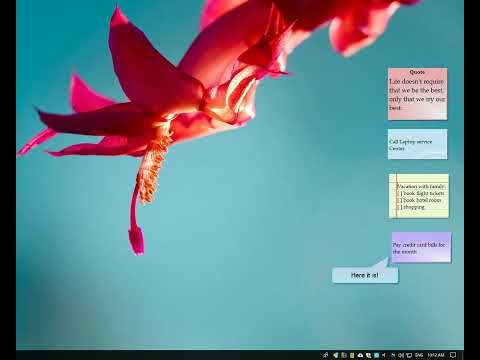Image resolution: width=480 pixels, height=360 pixels.
Task: Open the volume speaker tray icon
Action: tap(401, 355)
